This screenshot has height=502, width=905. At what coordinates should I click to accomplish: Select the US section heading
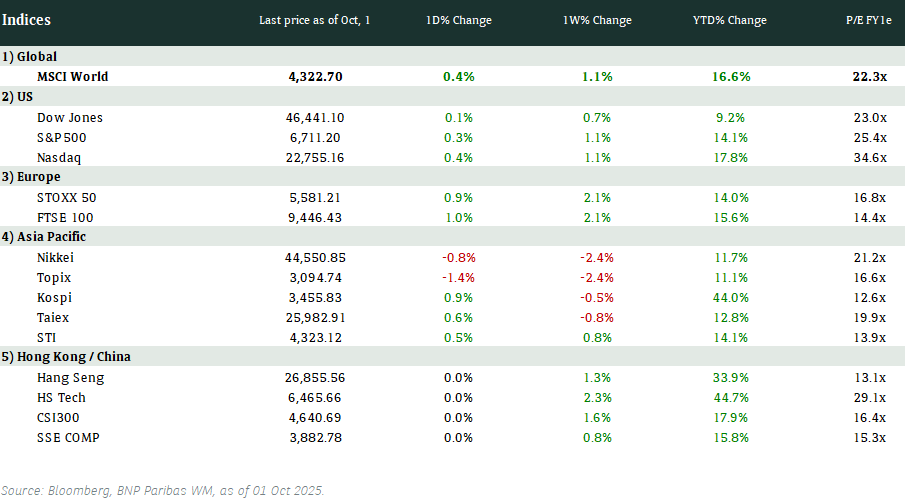(x=20, y=97)
